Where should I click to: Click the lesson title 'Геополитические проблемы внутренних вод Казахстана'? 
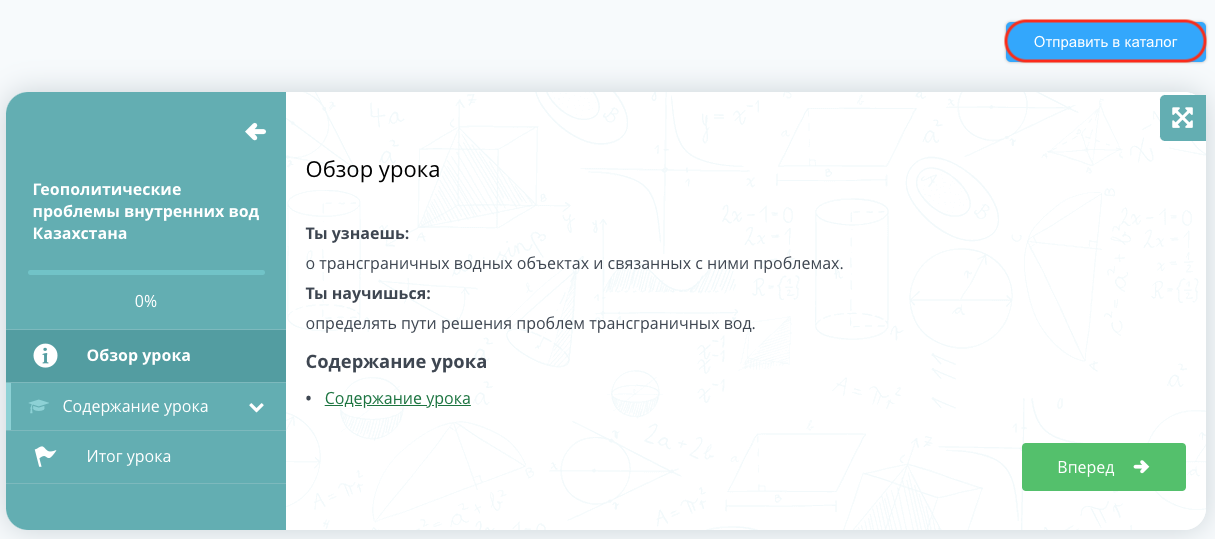click(146, 211)
